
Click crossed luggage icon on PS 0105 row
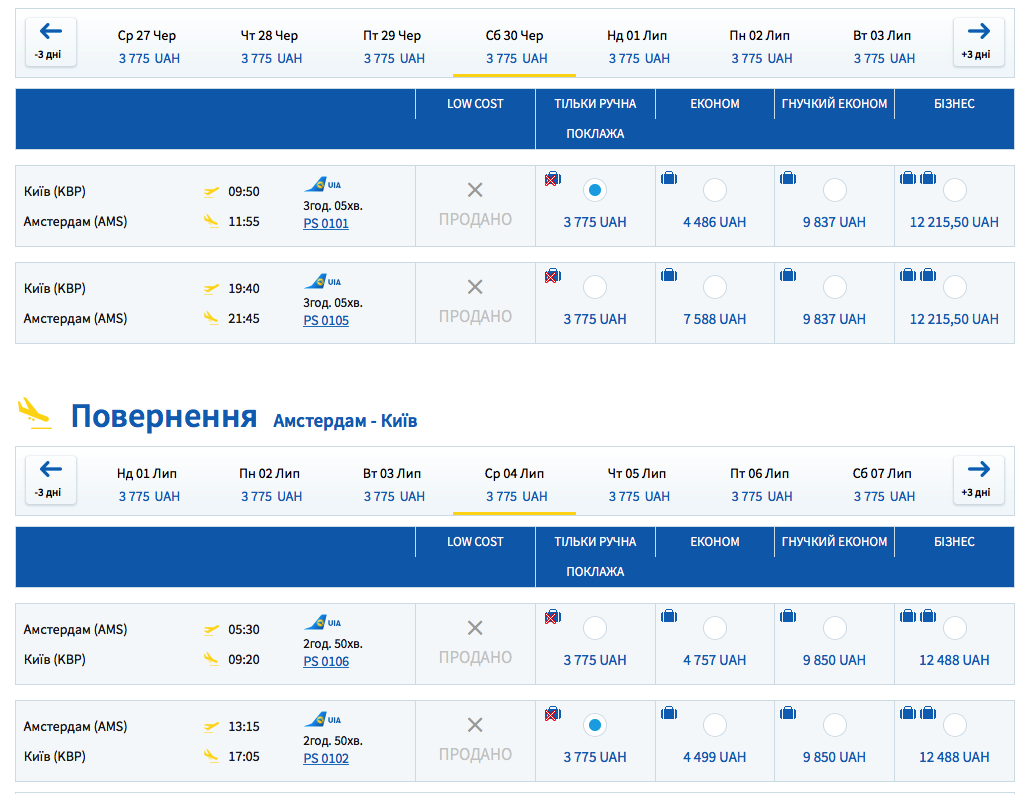pos(551,276)
